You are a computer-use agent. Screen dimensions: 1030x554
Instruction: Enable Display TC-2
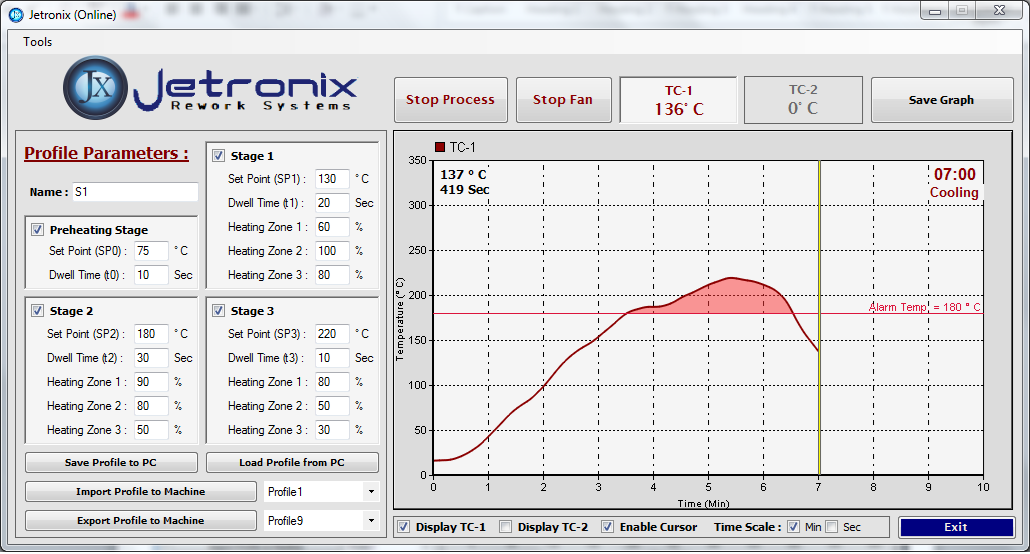click(x=505, y=527)
